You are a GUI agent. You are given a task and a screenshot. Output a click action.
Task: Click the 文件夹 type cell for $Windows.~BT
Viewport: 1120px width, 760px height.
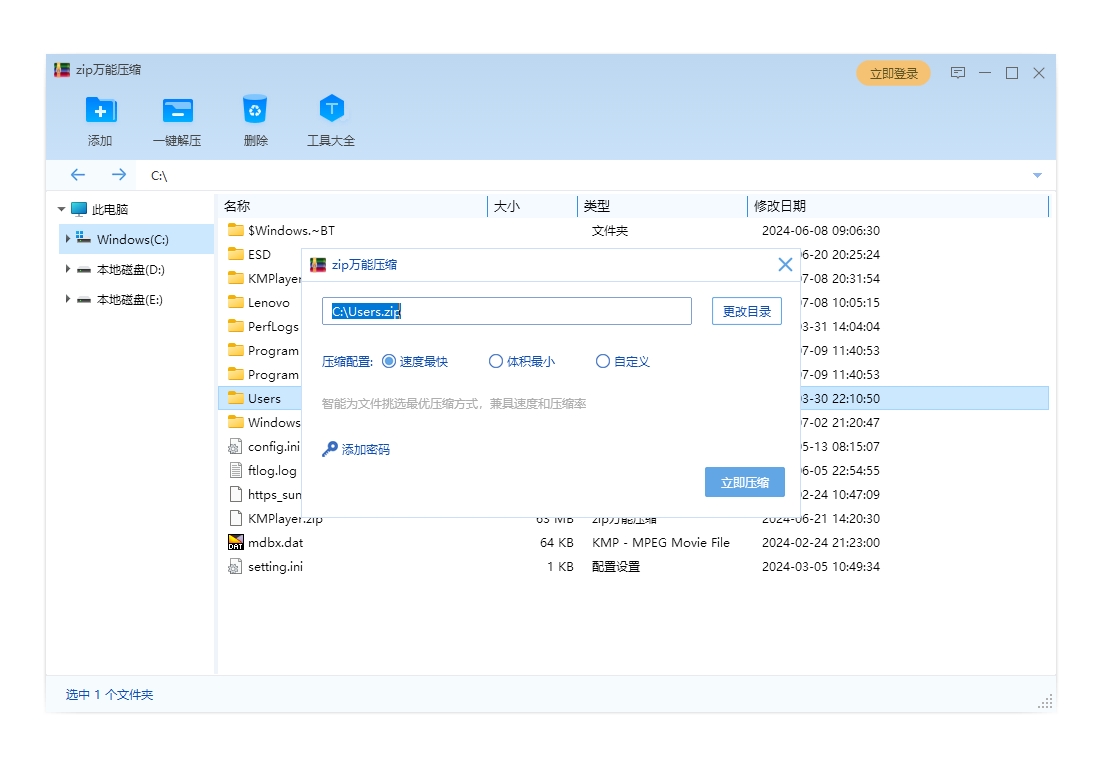pos(610,231)
